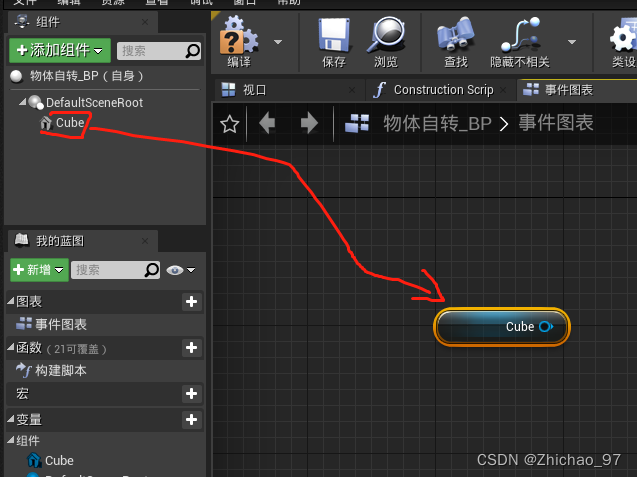Screen dimensions: 637x477
Task: Open the Hide Unrelated dropdown arrow
Action: pos(572,42)
